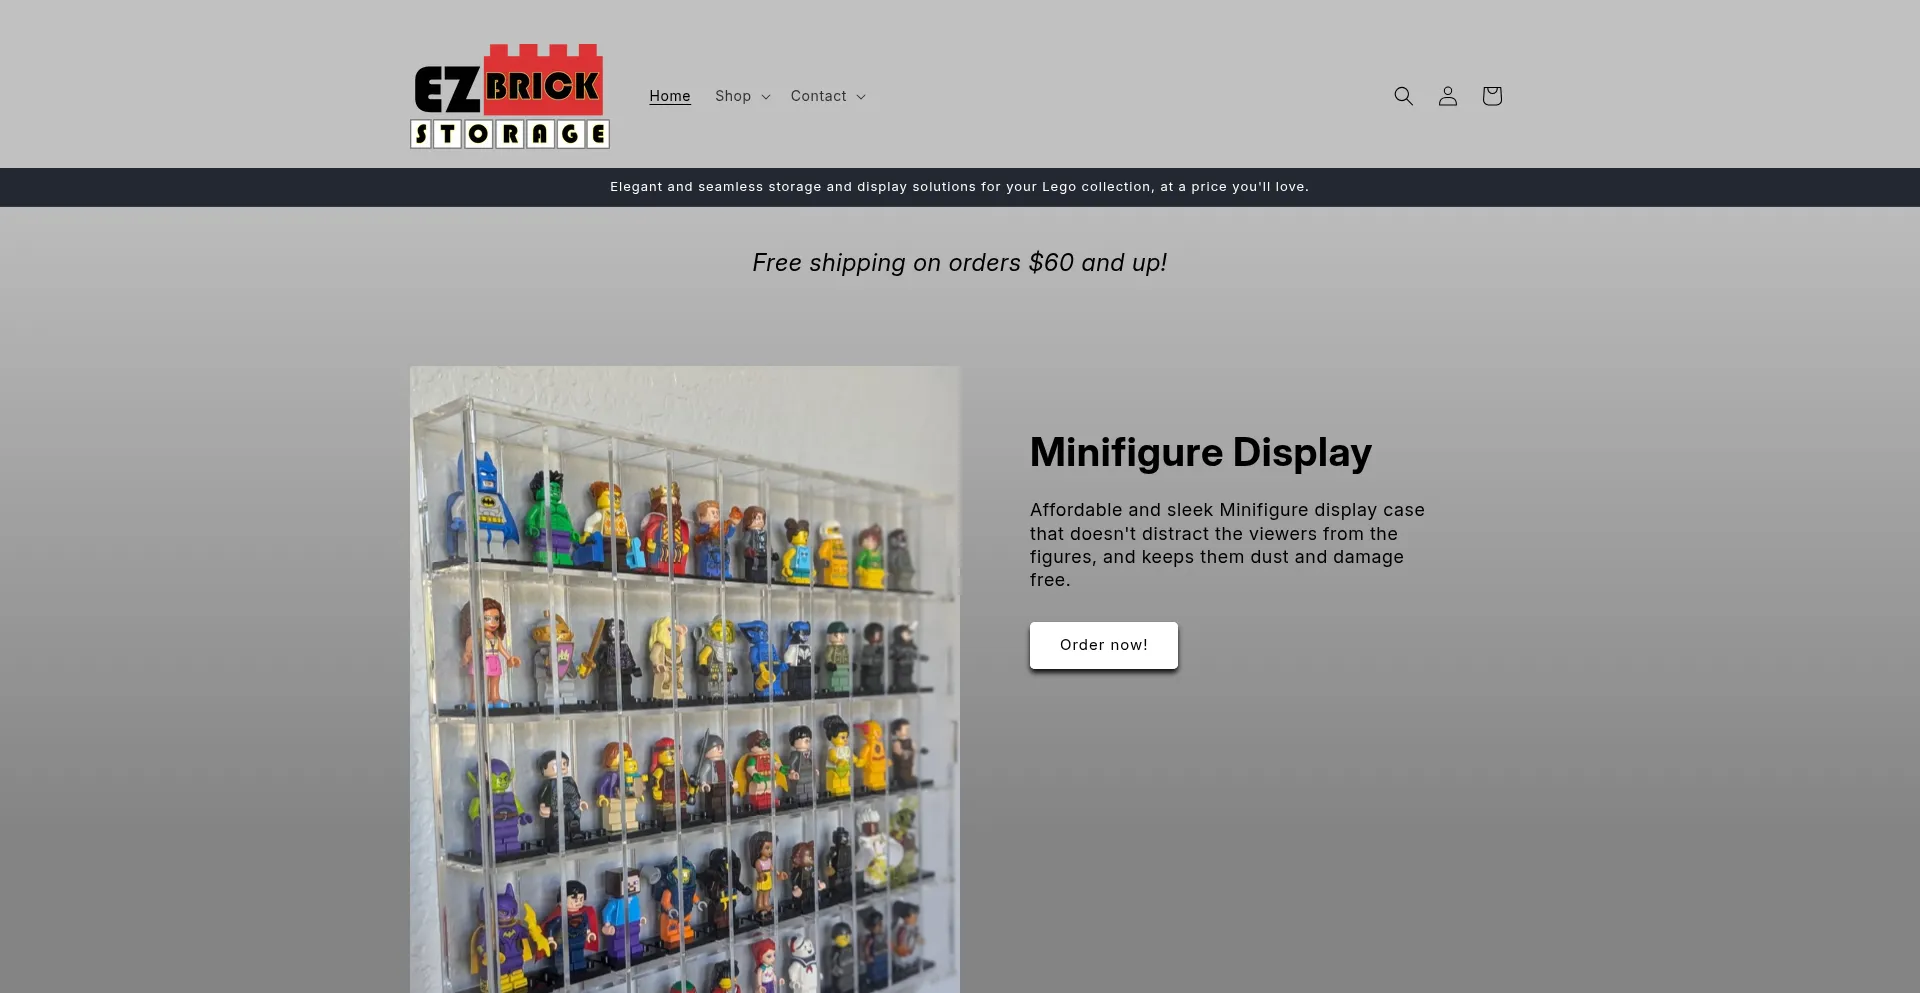The image size is (1920, 993).
Task: Click the Order now! button
Action: (x=1104, y=645)
